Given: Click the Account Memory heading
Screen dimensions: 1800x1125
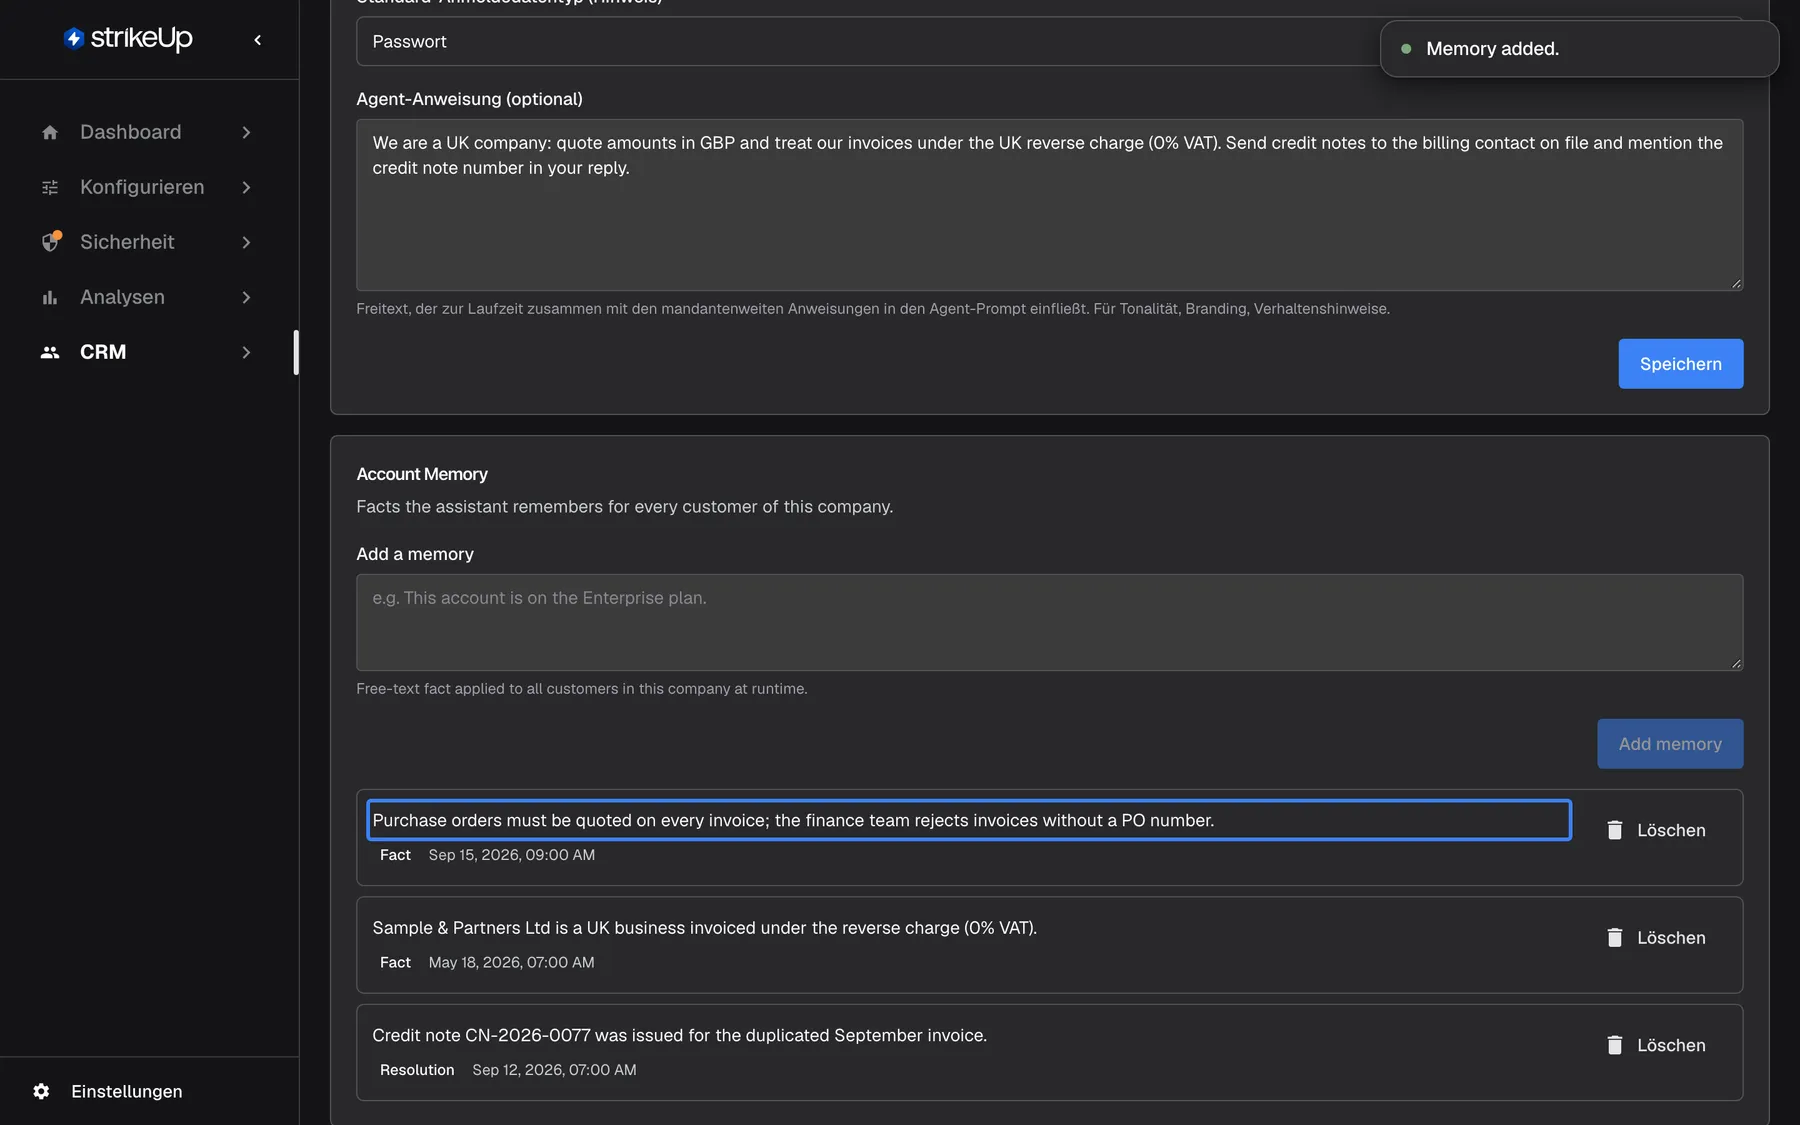Looking at the screenshot, I should click(x=422, y=474).
